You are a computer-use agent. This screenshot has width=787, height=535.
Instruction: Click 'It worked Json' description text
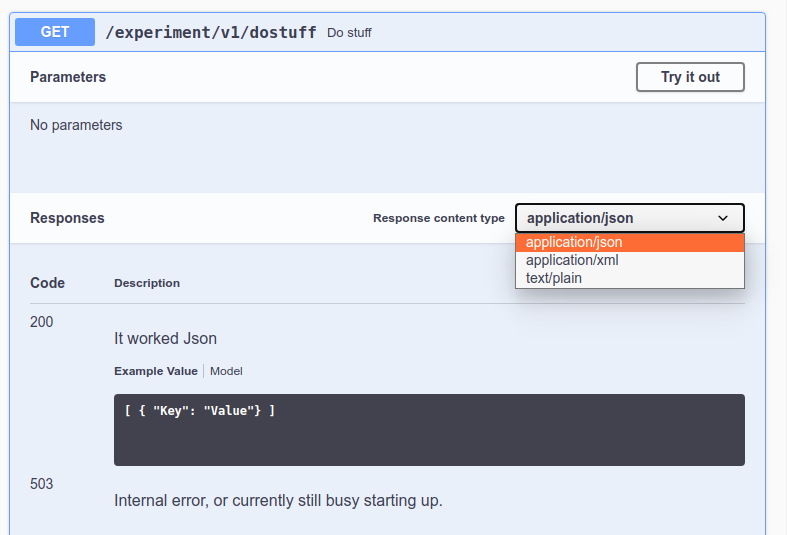(x=165, y=338)
